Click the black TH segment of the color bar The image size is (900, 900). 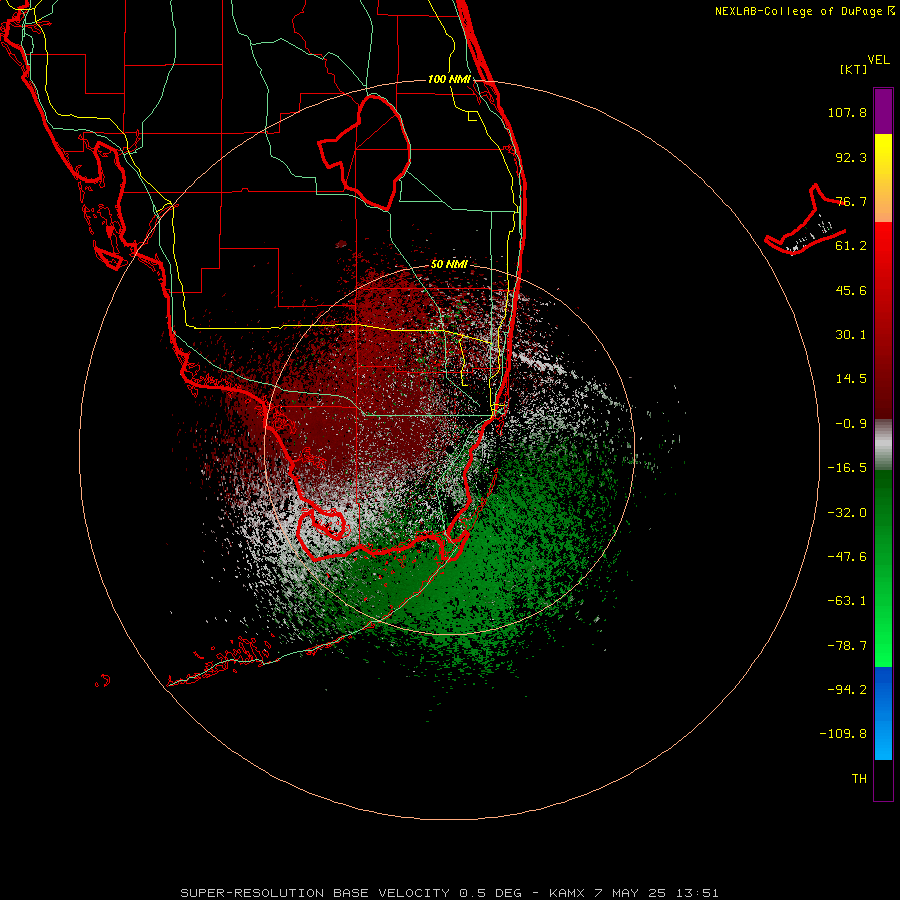883,780
